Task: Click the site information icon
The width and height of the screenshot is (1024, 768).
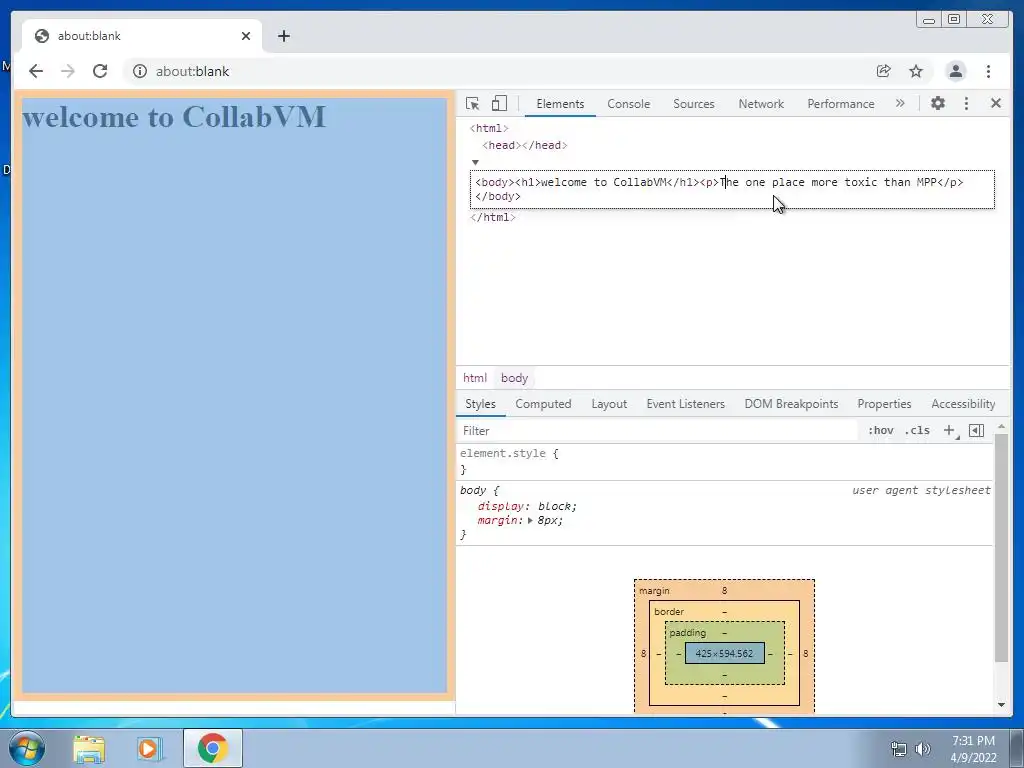Action: coord(140,71)
